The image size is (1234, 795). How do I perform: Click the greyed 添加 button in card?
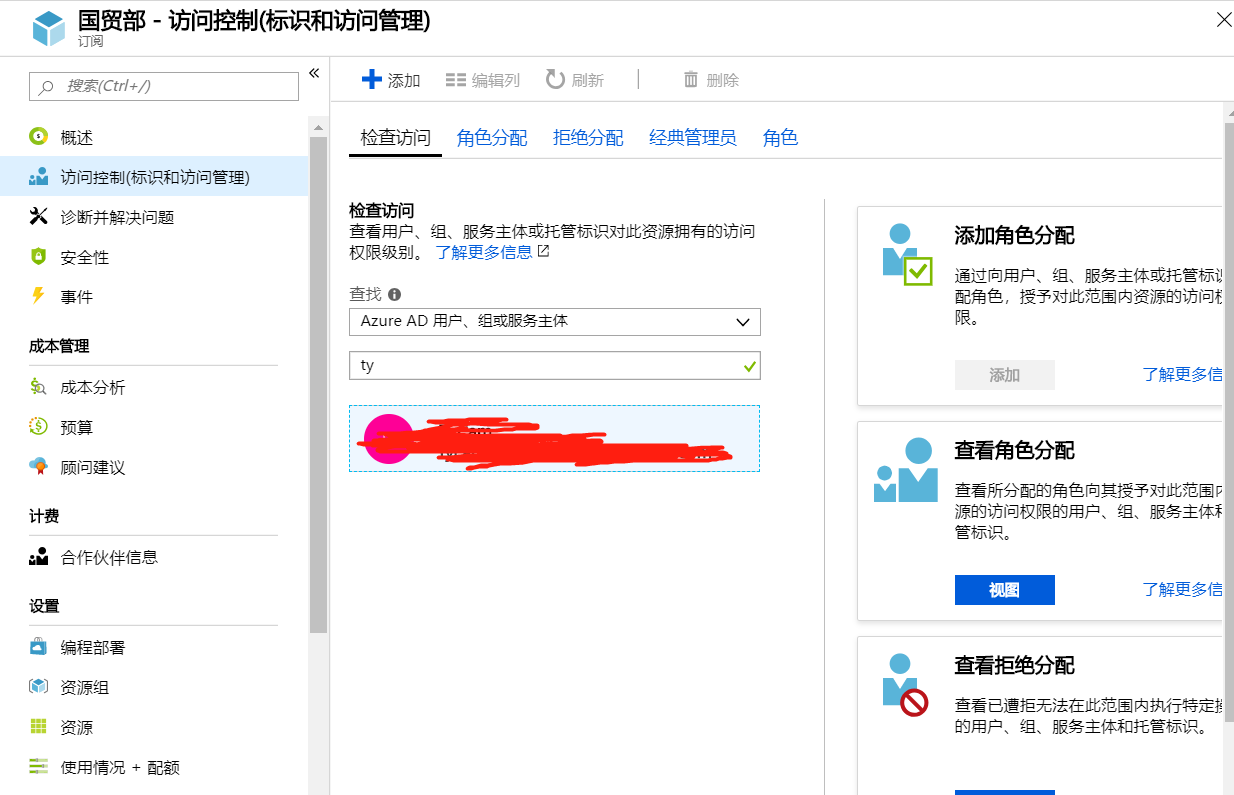click(1005, 375)
